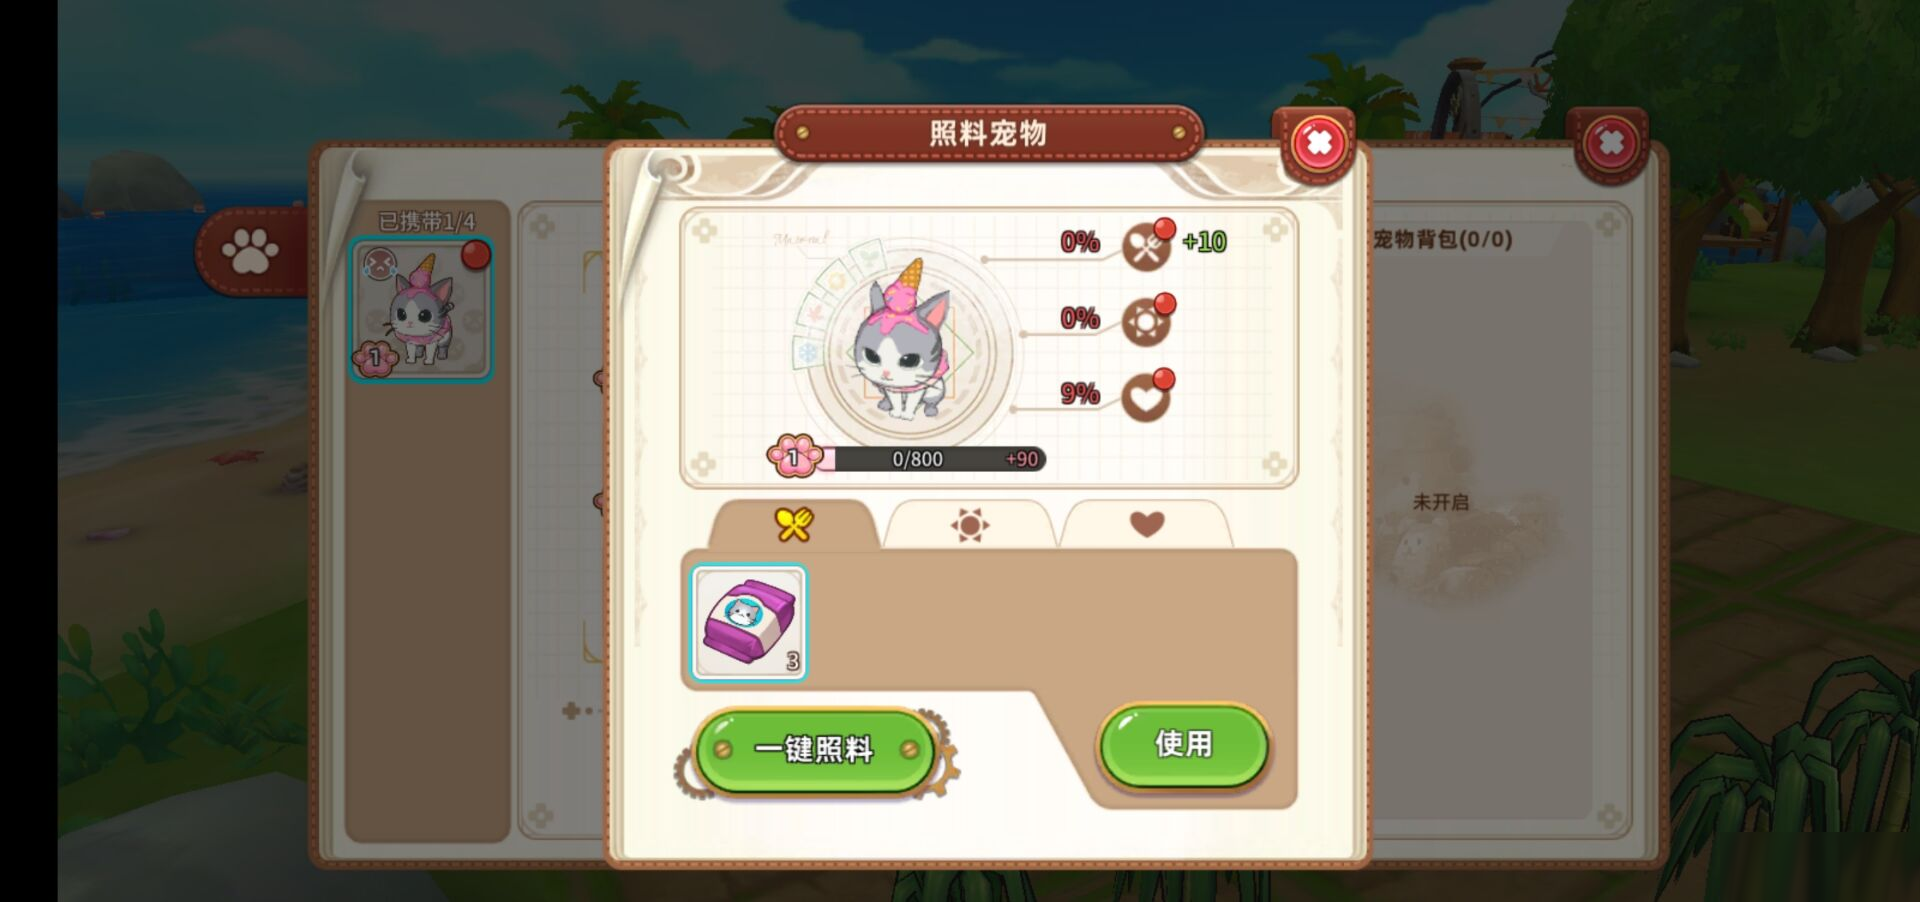Tap the 使用 button

(x=1183, y=745)
